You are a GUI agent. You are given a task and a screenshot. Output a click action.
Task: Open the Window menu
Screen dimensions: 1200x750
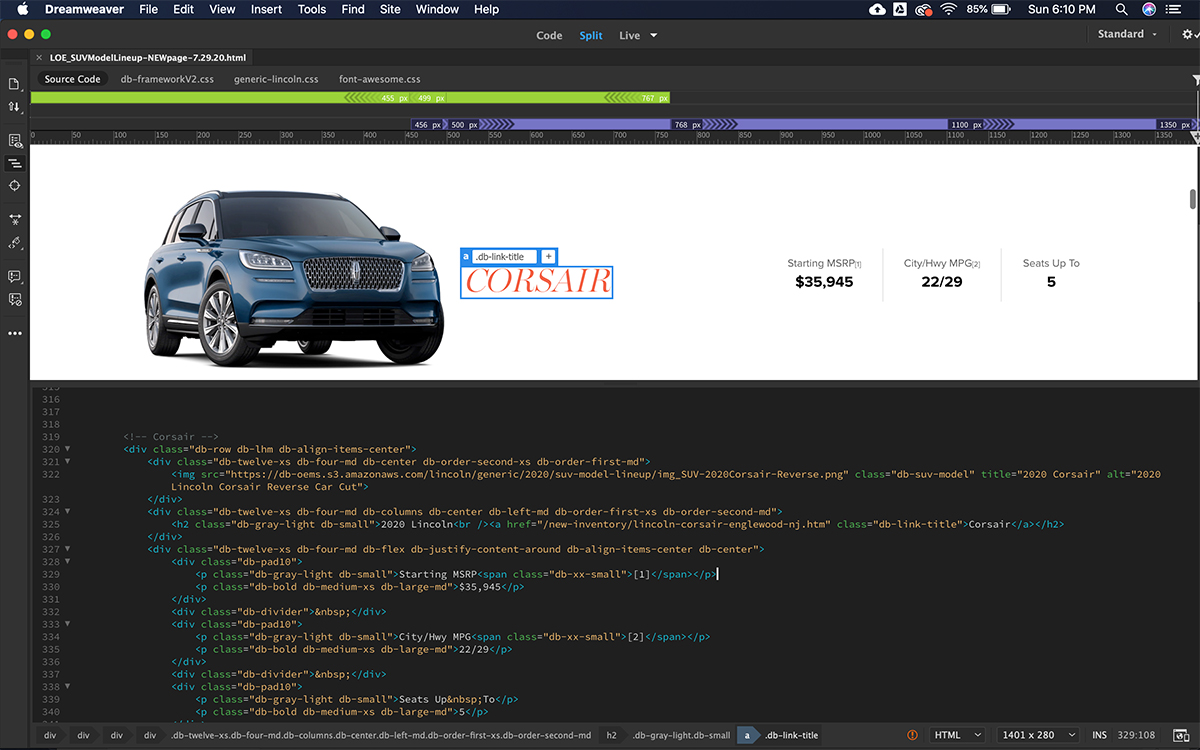pyautogui.click(x=437, y=9)
